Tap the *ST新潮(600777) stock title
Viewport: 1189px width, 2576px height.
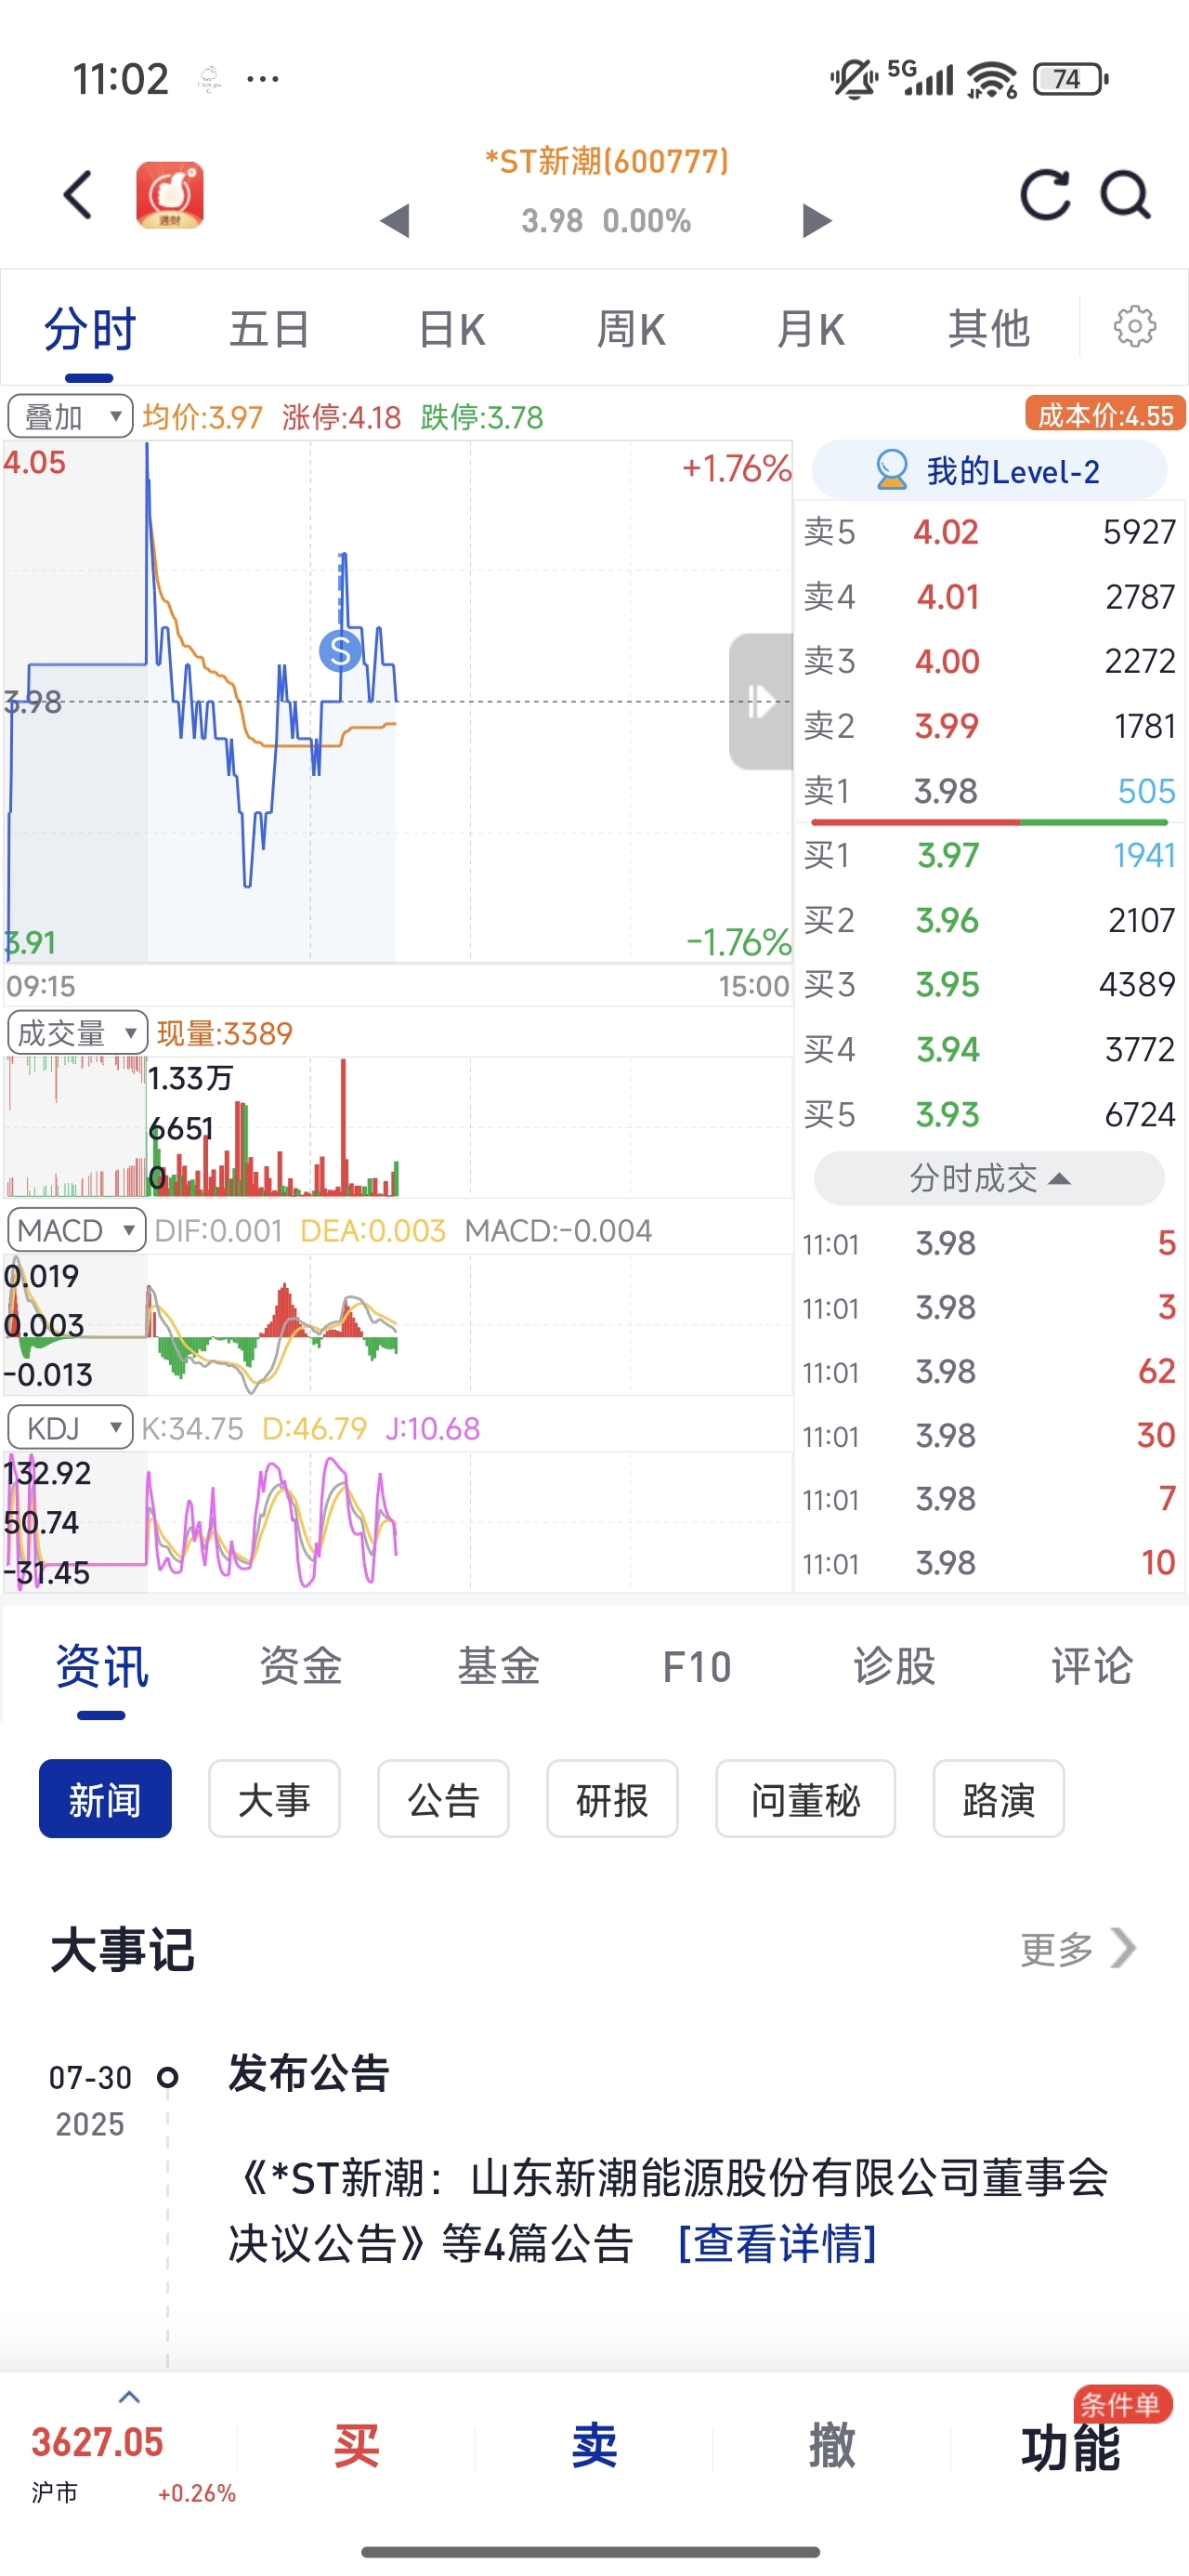pos(607,161)
